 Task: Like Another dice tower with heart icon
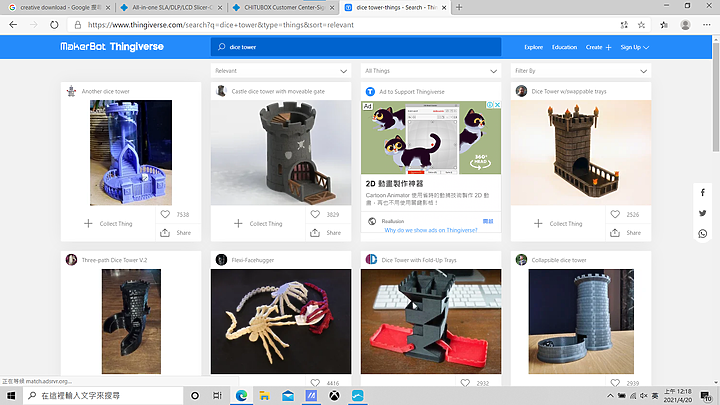coord(165,214)
